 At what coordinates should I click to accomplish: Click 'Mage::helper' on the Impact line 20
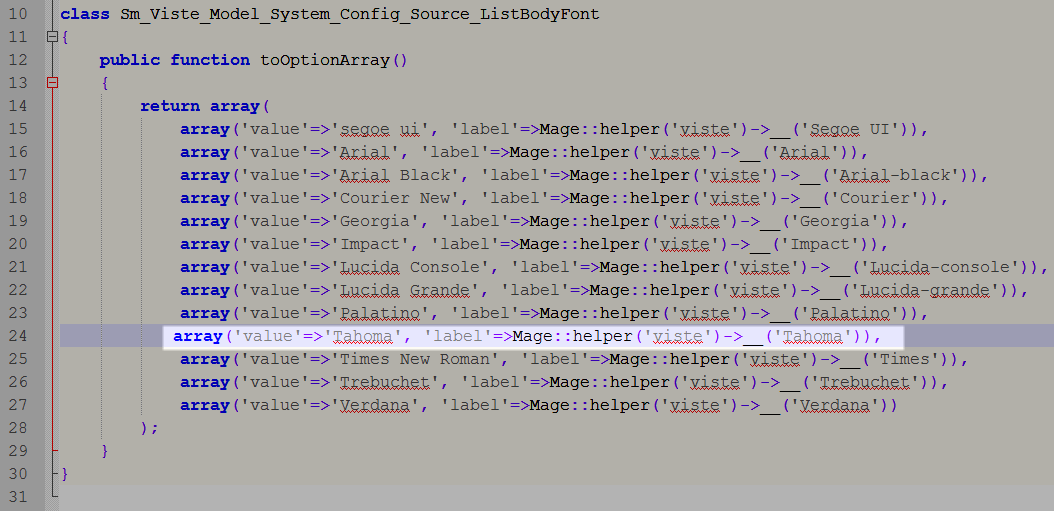pos(579,244)
